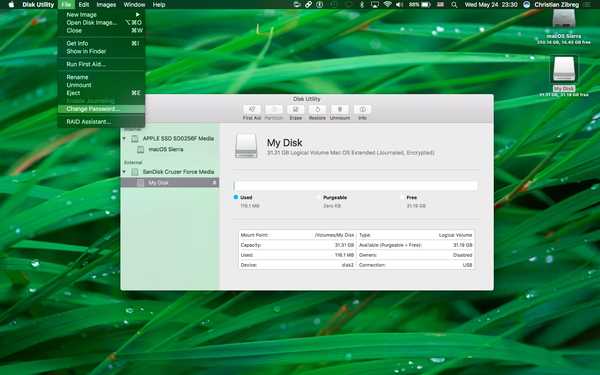Click the eject icon on My Disk row
Screen dimensions: 600x375
(215, 183)
